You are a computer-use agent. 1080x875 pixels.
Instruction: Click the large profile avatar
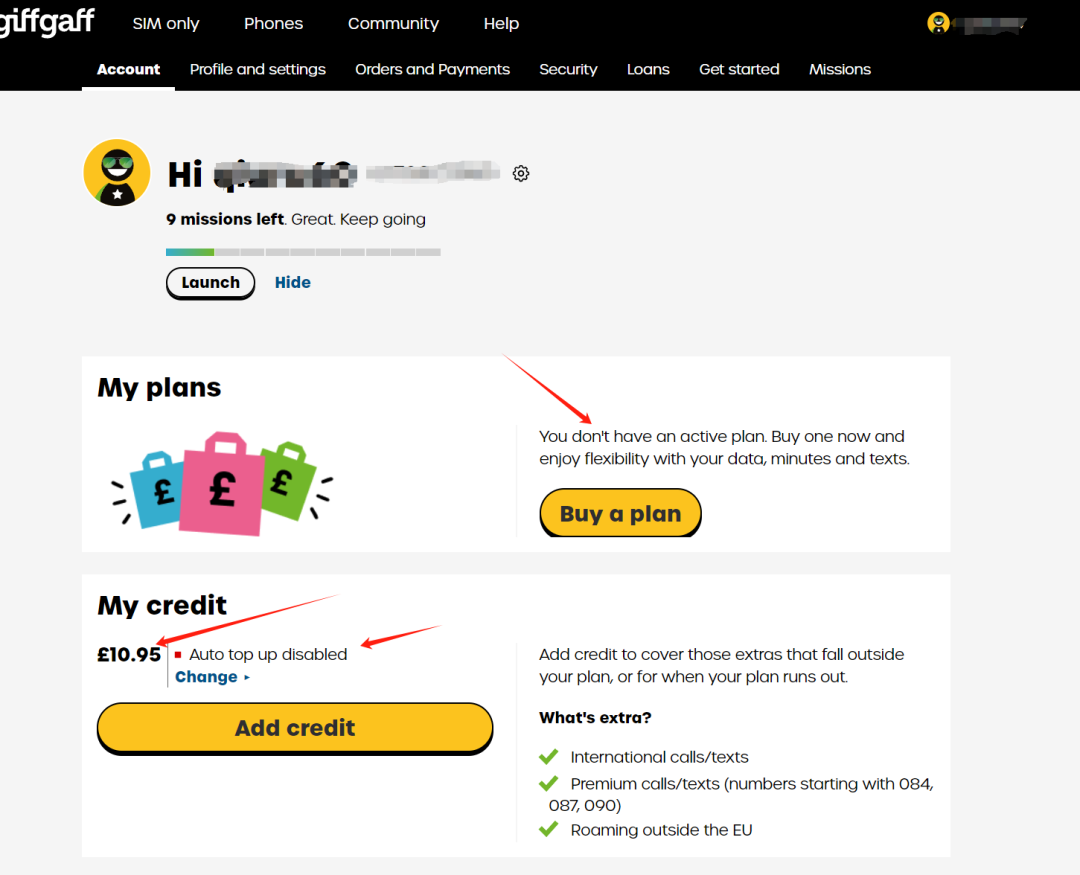[117, 173]
